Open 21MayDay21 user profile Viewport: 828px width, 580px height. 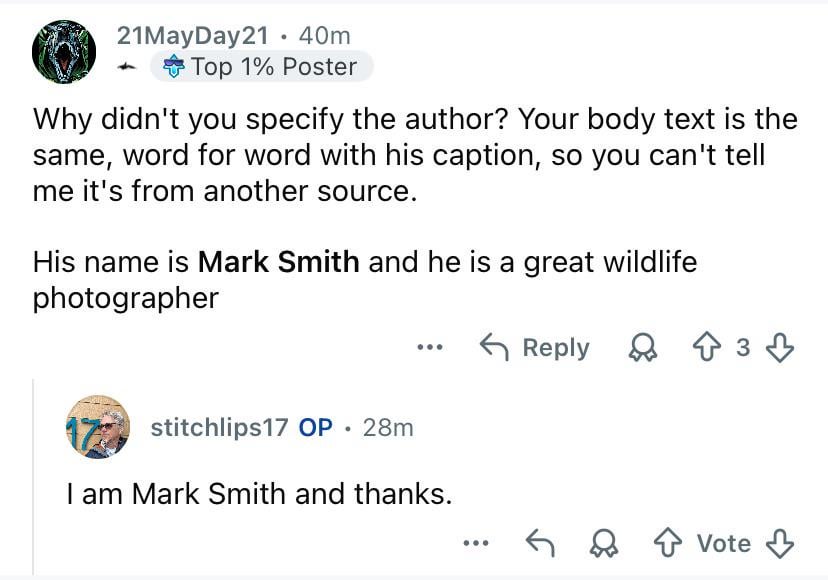pyautogui.click(x=192, y=36)
